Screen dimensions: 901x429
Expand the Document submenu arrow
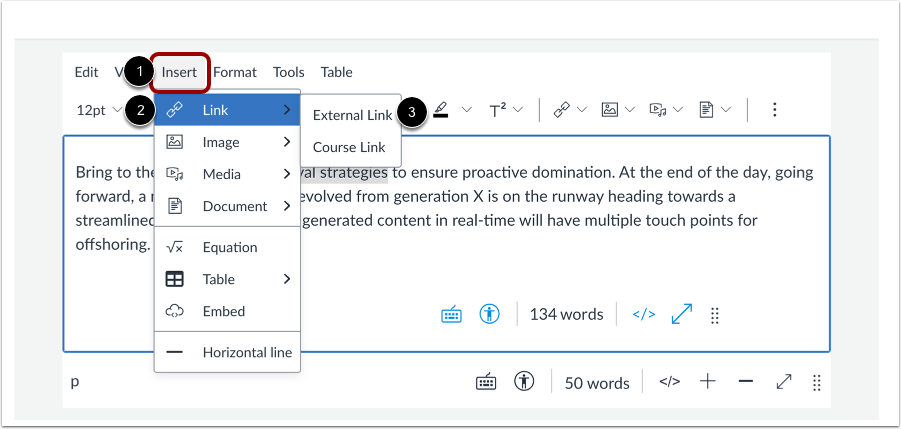287,206
